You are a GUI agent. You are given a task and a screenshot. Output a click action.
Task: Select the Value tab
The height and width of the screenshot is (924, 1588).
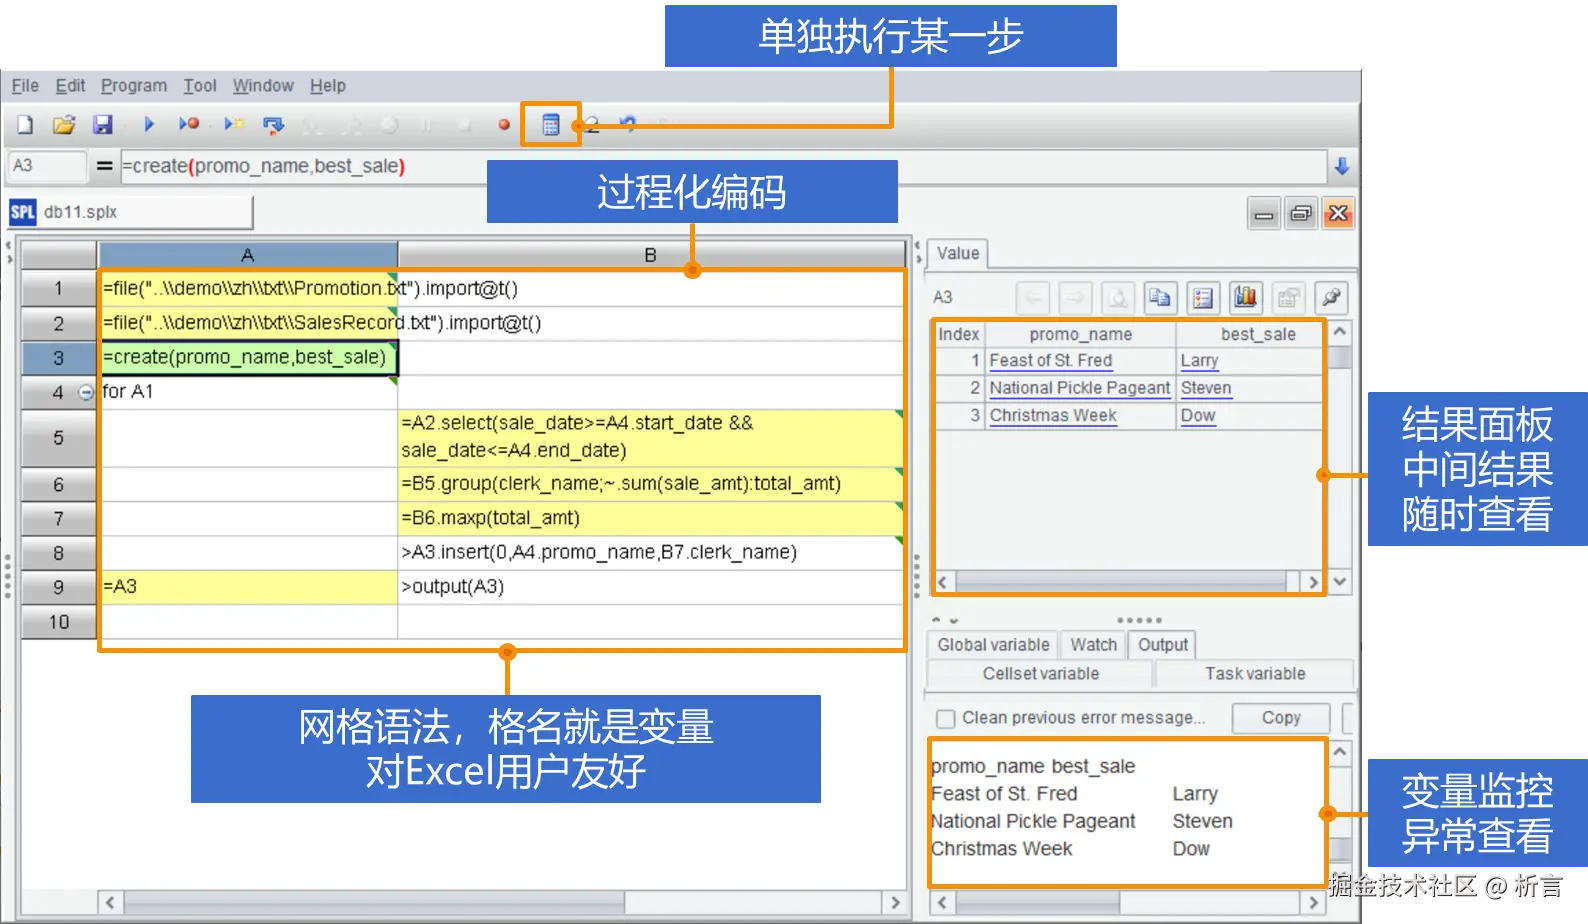958,254
